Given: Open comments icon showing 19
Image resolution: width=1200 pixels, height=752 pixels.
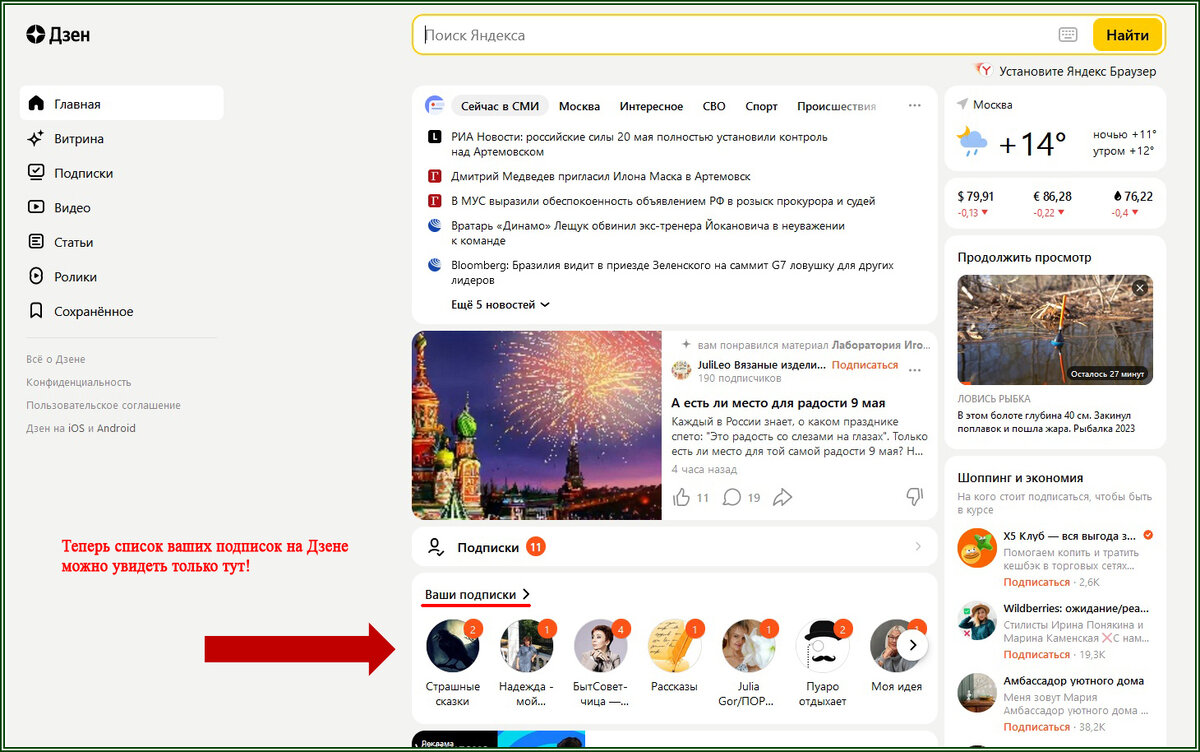Looking at the screenshot, I should click(732, 497).
